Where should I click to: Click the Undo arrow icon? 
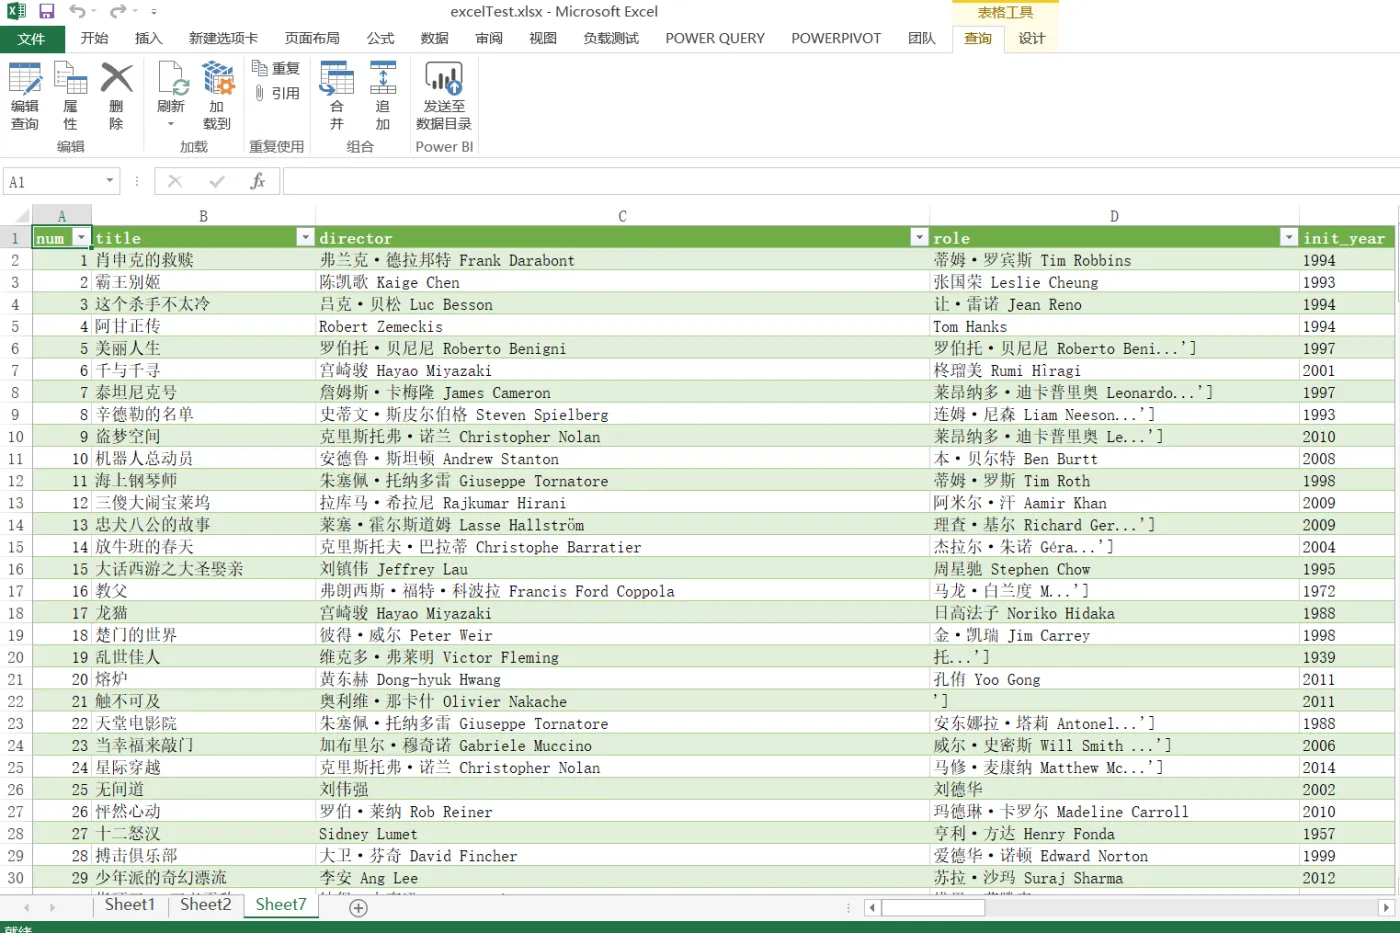click(x=77, y=11)
